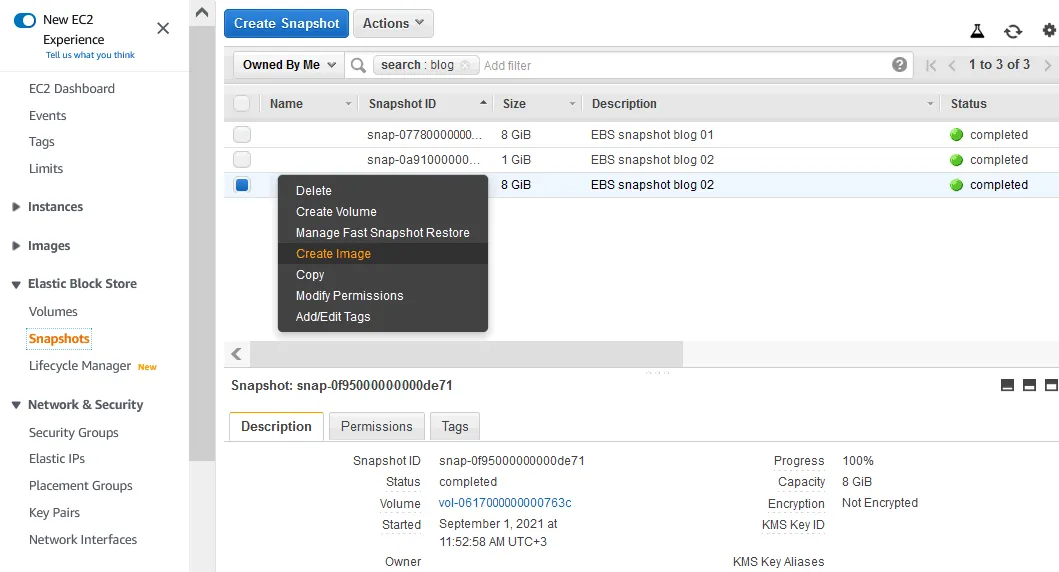Select 'Create Image' from context menu
The height and width of the screenshot is (572, 1059).
click(x=333, y=254)
